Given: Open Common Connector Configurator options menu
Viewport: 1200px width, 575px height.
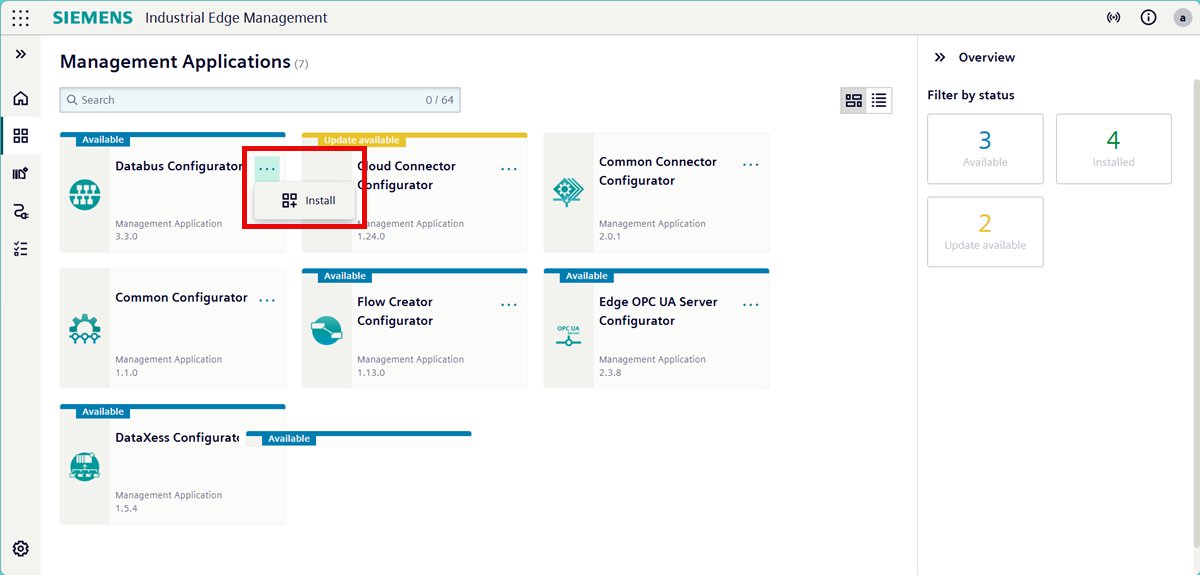Looking at the screenshot, I should pyautogui.click(x=751, y=164).
